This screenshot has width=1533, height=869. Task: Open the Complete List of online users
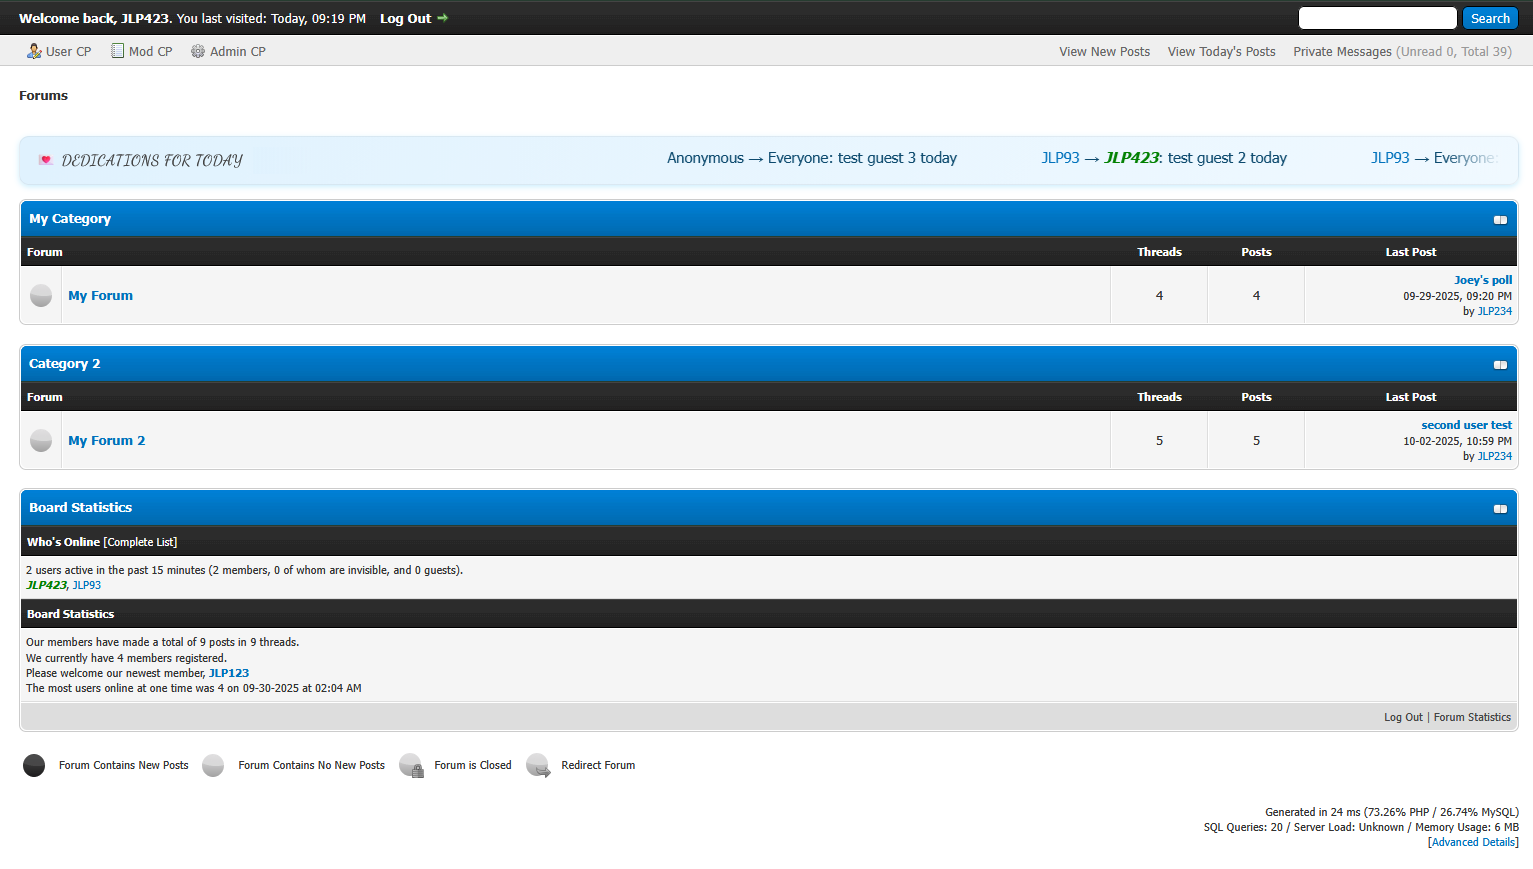[x=140, y=542]
